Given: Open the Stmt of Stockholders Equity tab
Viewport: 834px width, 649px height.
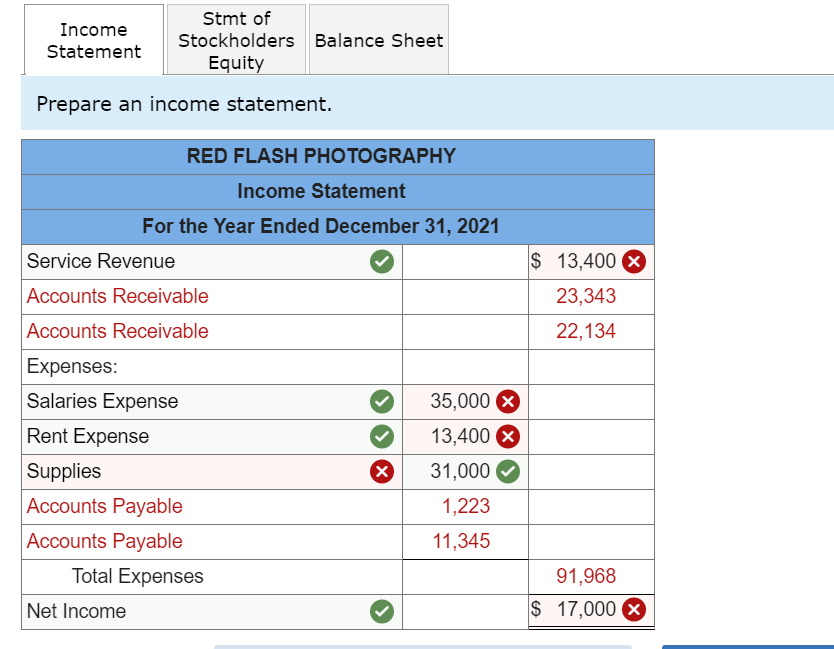Looking at the screenshot, I should pos(236,40).
